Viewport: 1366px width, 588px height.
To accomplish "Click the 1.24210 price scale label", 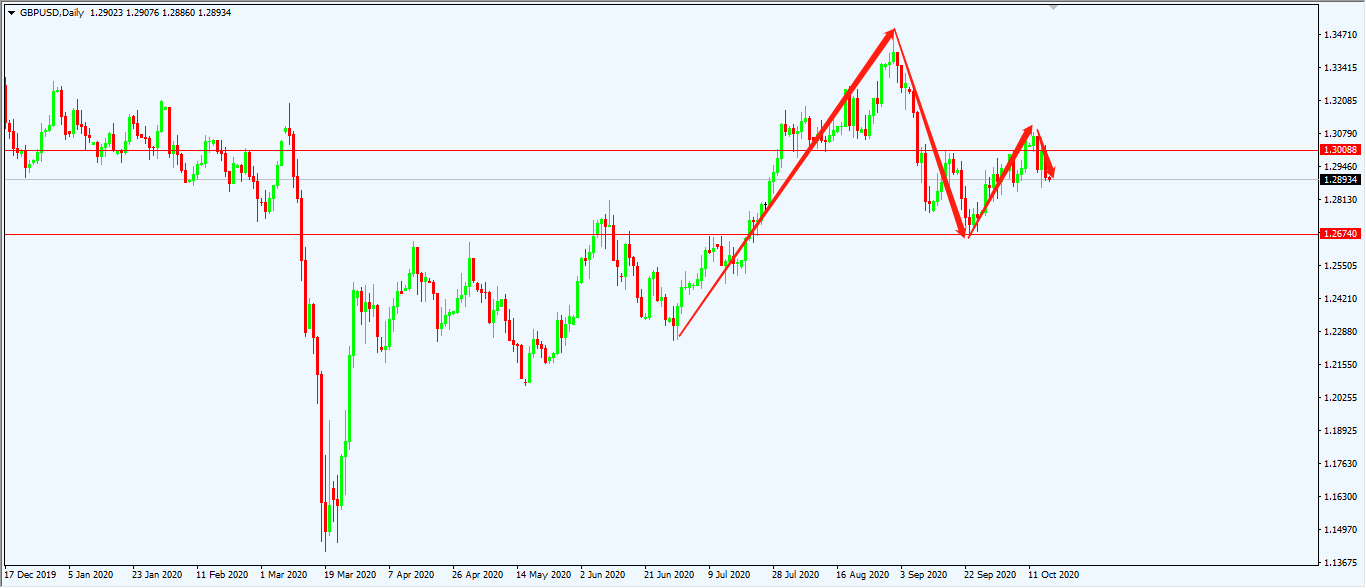I will tap(1339, 299).
